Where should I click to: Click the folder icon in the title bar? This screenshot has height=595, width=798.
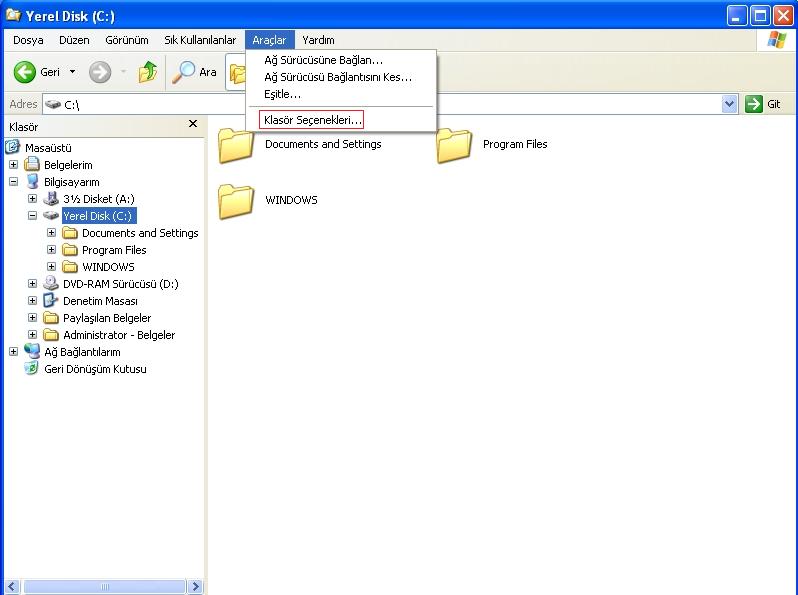[x=13, y=15]
